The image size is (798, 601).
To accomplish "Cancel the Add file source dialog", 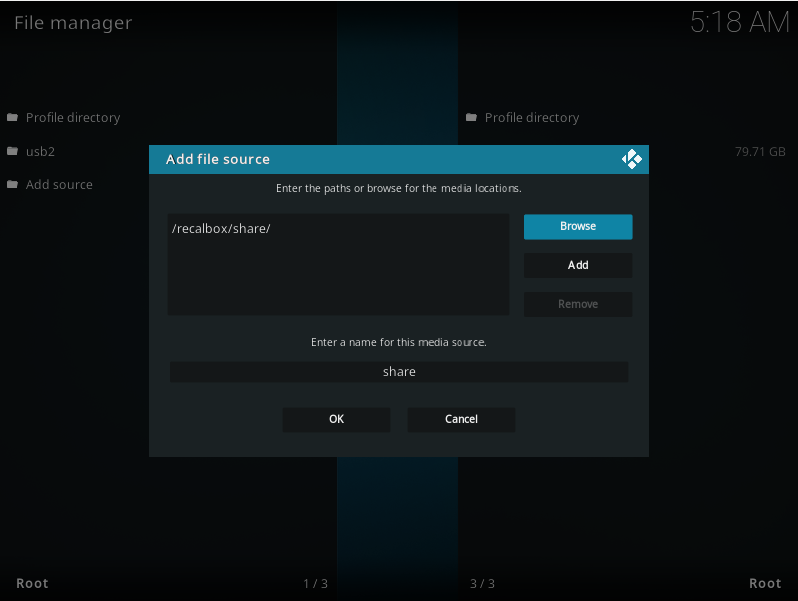I will [461, 419].
